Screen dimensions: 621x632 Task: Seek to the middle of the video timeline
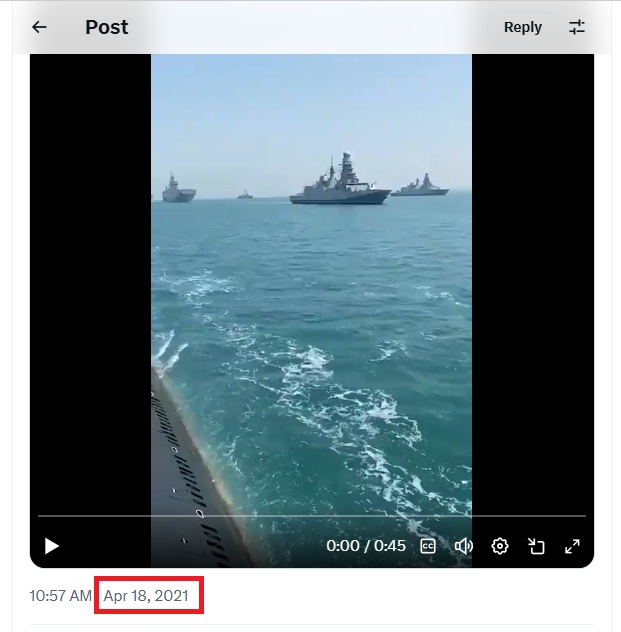coord(312,516)
